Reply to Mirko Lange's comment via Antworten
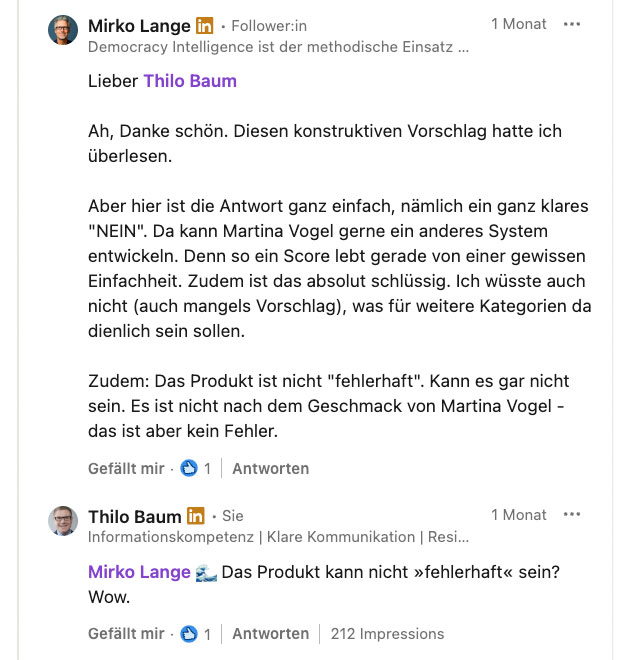The image size is (631, 660). pyautogui.click(x=270, y=468)
